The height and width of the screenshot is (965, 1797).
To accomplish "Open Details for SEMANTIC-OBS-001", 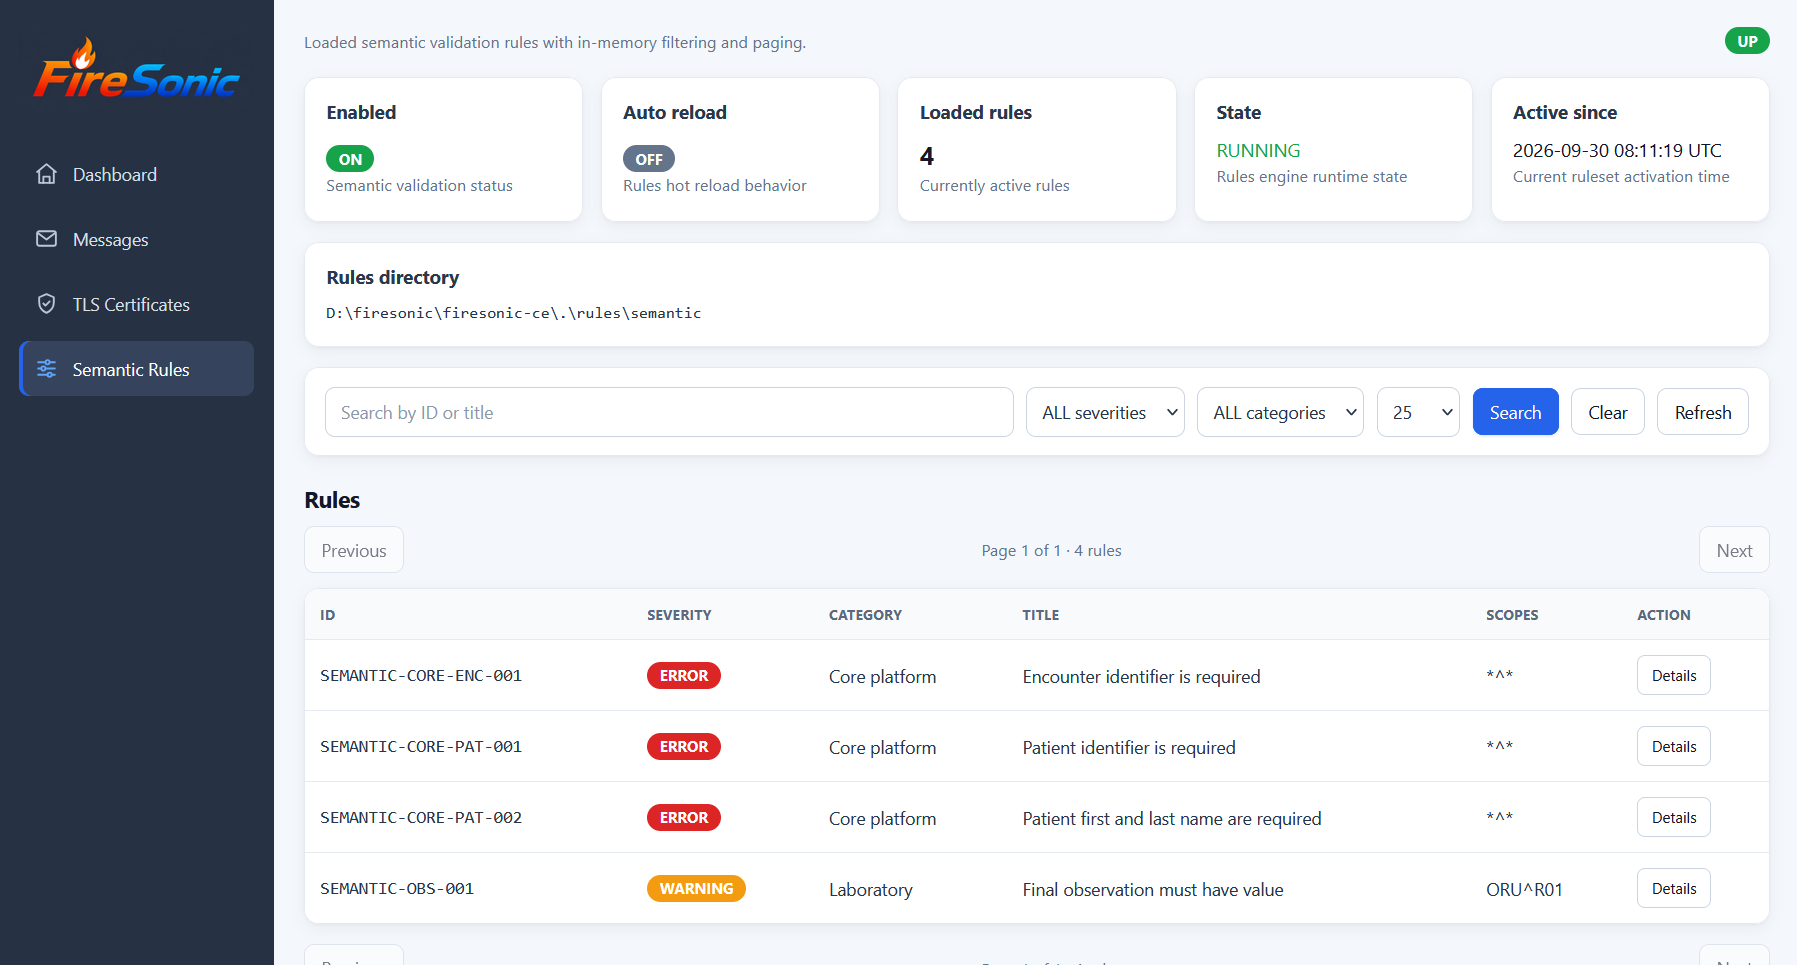I will tap(1674, 888).
